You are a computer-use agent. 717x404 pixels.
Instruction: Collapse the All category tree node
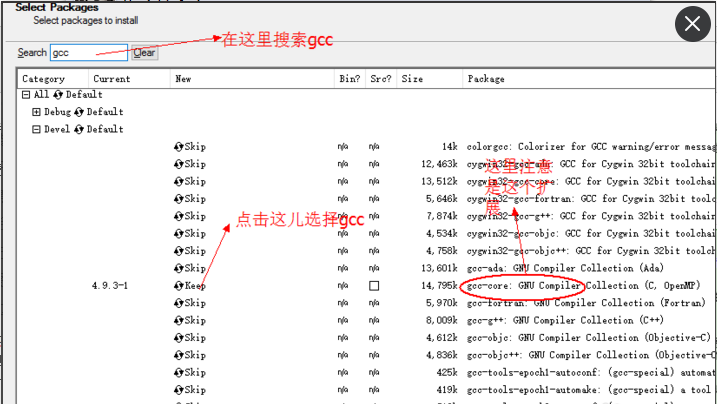(x=26, y=95)
